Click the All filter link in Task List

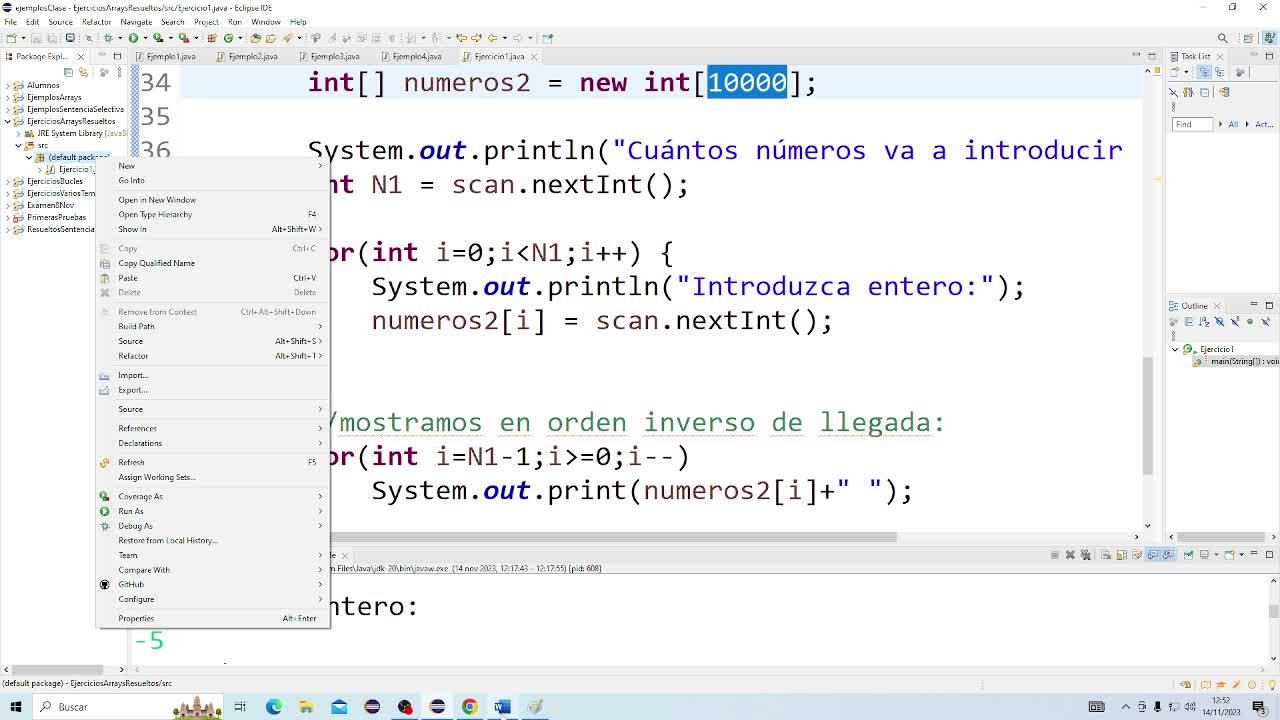tap(1233, 124)
